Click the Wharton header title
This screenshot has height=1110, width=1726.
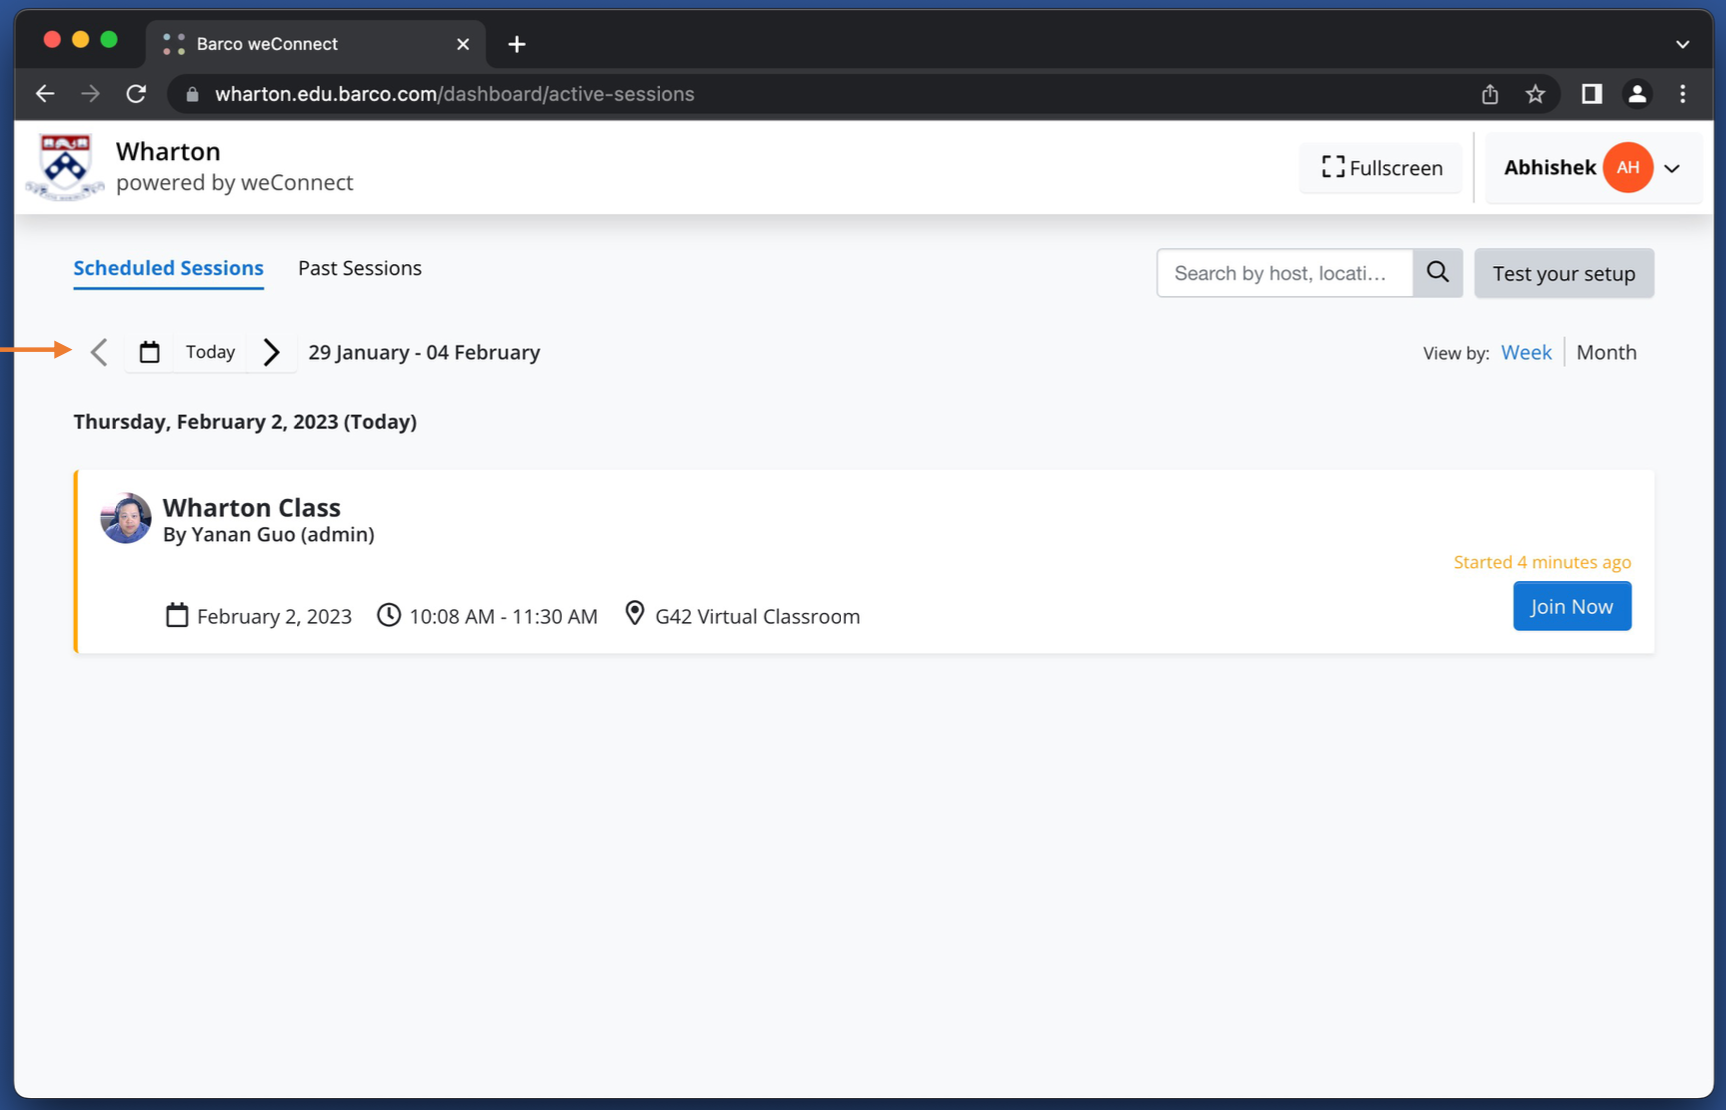(168, 151)
